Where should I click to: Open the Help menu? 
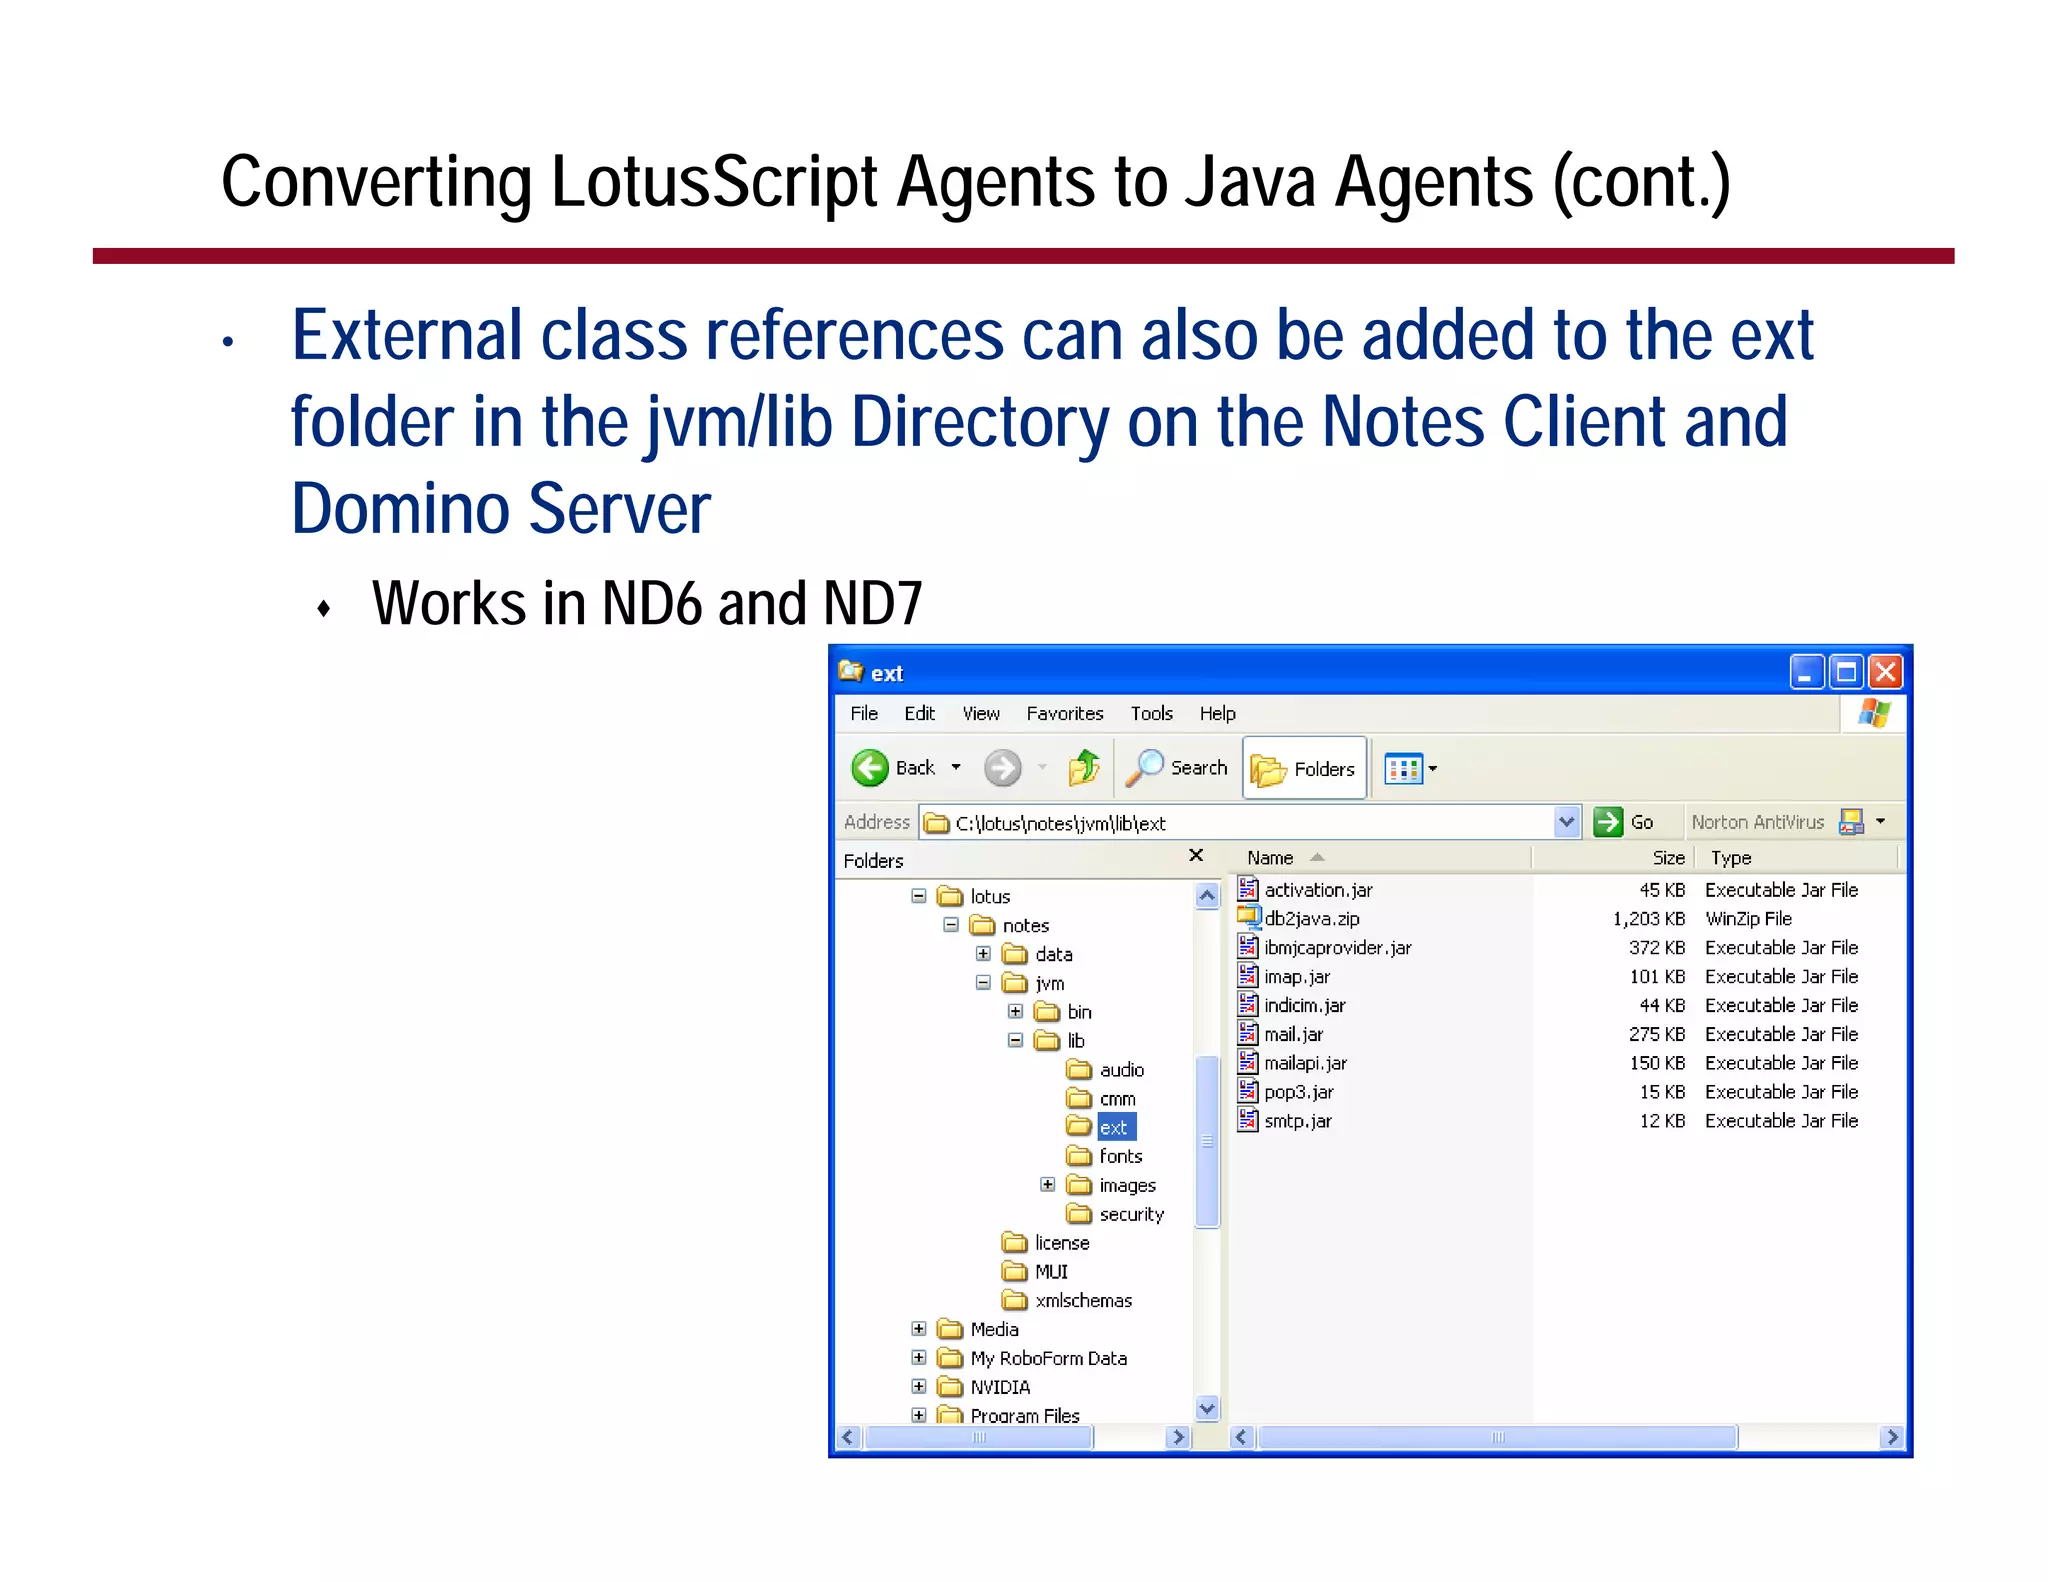(x=1217, y=713)
